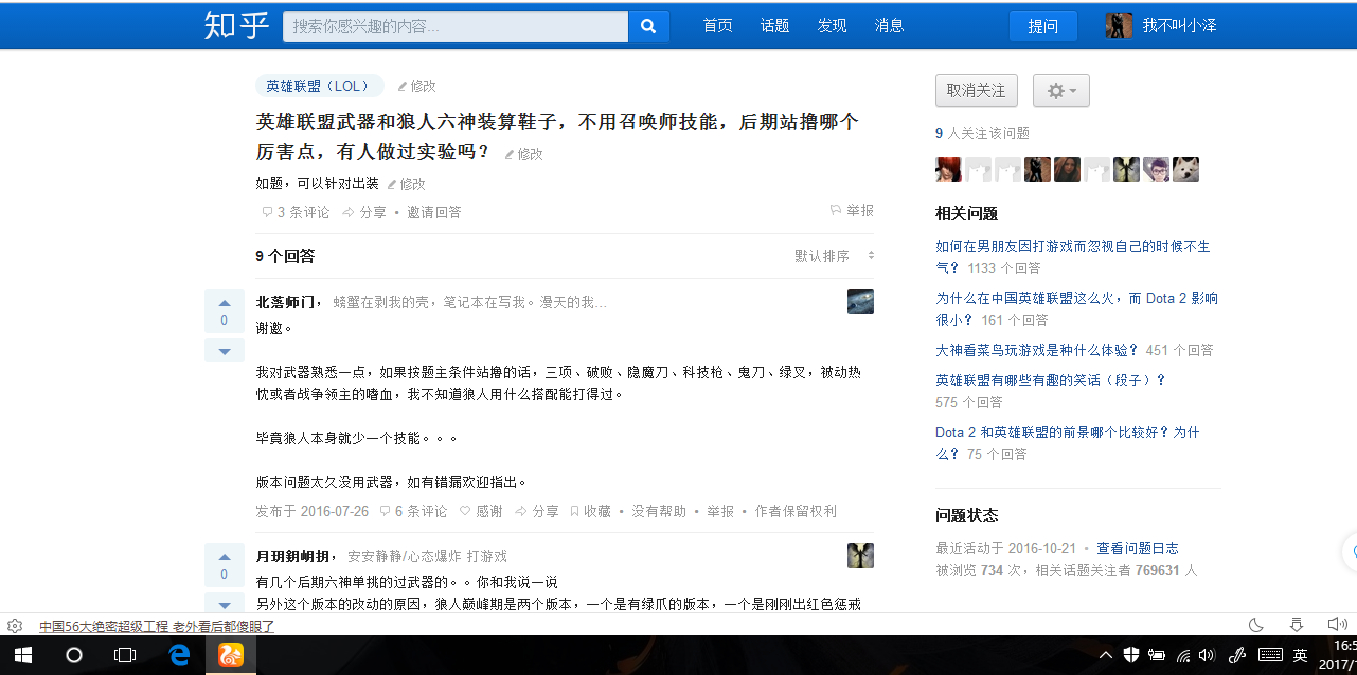Edit question title via 修改 link
Viewport: 1357px width, 675px height.
tap(524, 154)
